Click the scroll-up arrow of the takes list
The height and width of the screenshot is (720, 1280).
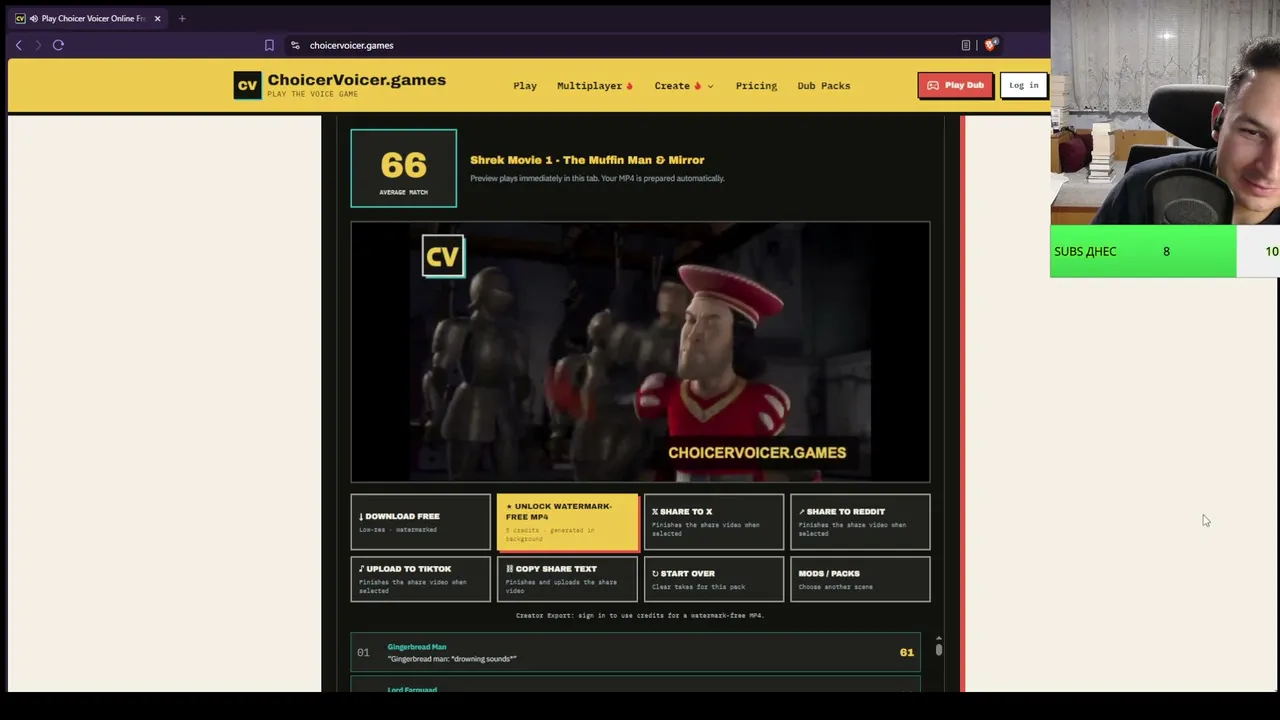pyautogui.click(x=939, y=637)
